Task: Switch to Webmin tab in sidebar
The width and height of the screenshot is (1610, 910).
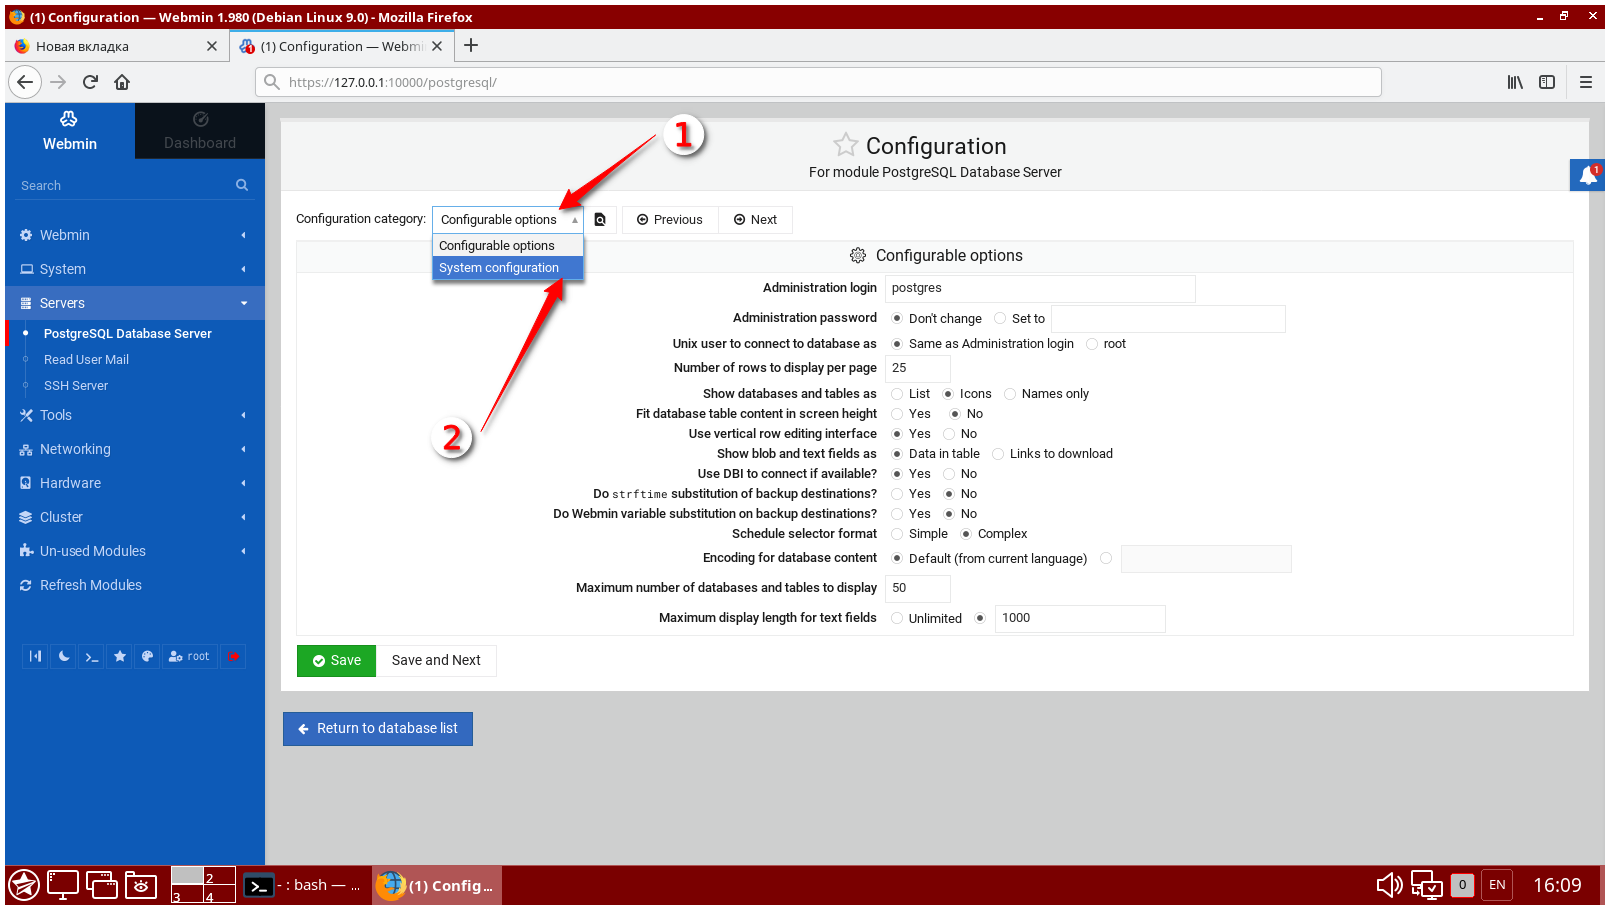Action: (70, 131)
